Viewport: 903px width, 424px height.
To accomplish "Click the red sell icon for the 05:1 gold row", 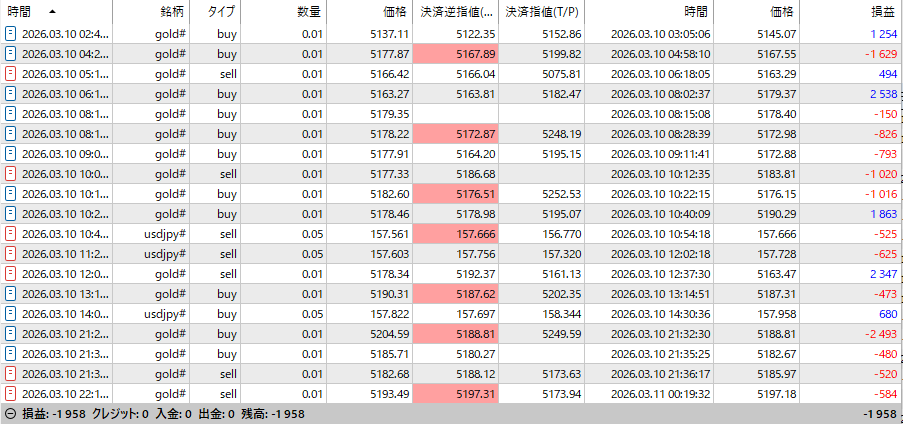I will click(11, 74).
